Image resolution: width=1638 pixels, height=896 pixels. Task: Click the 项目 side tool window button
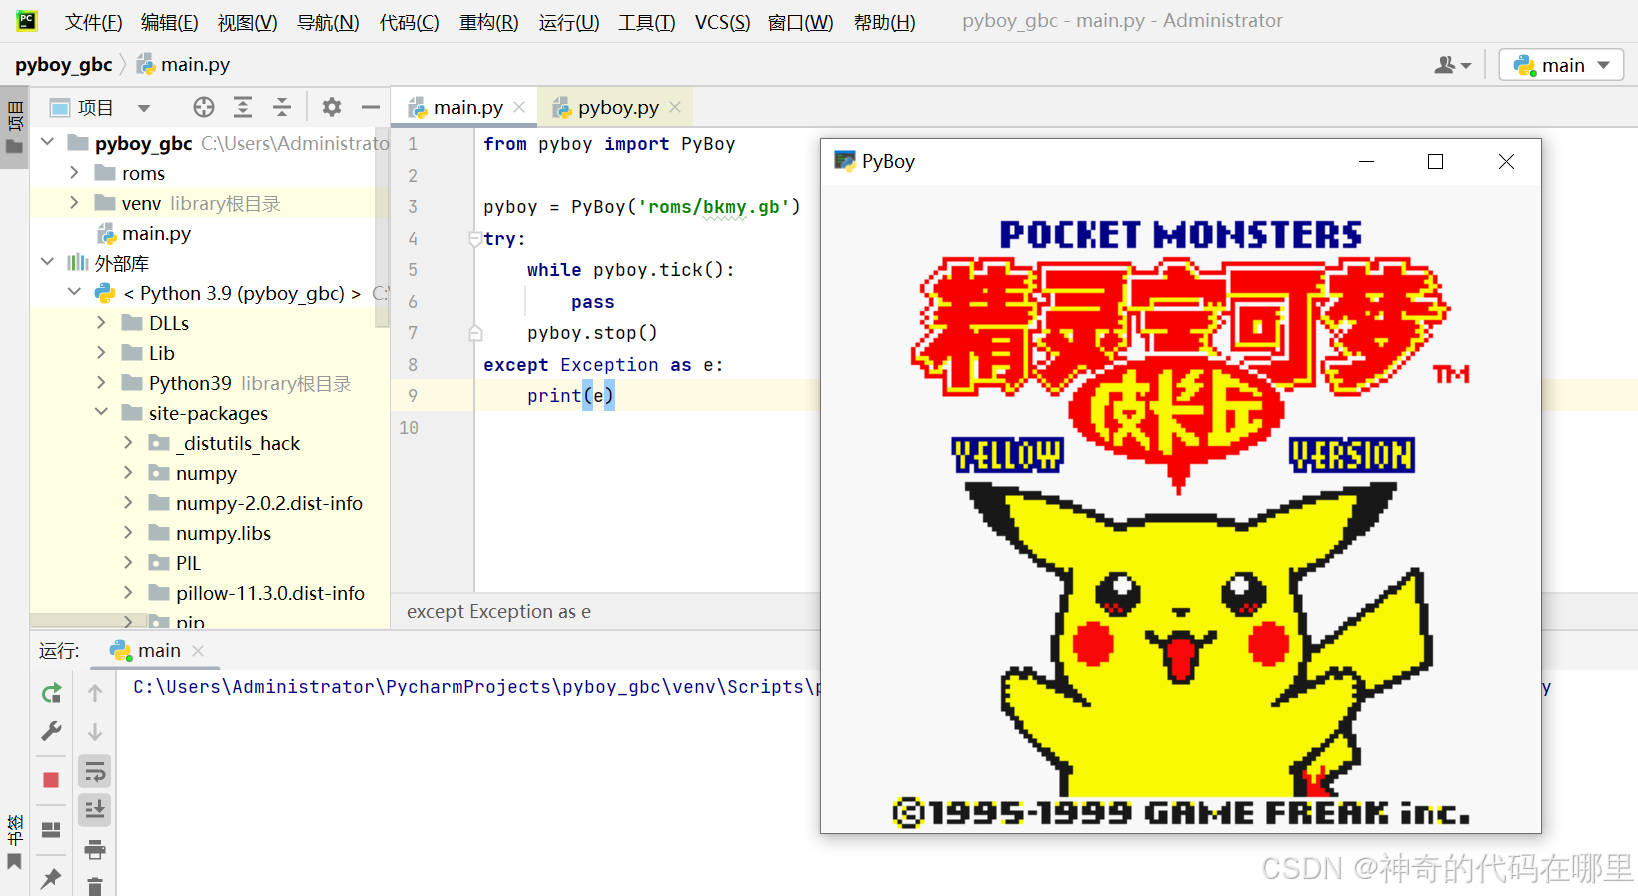pos(14,127)
